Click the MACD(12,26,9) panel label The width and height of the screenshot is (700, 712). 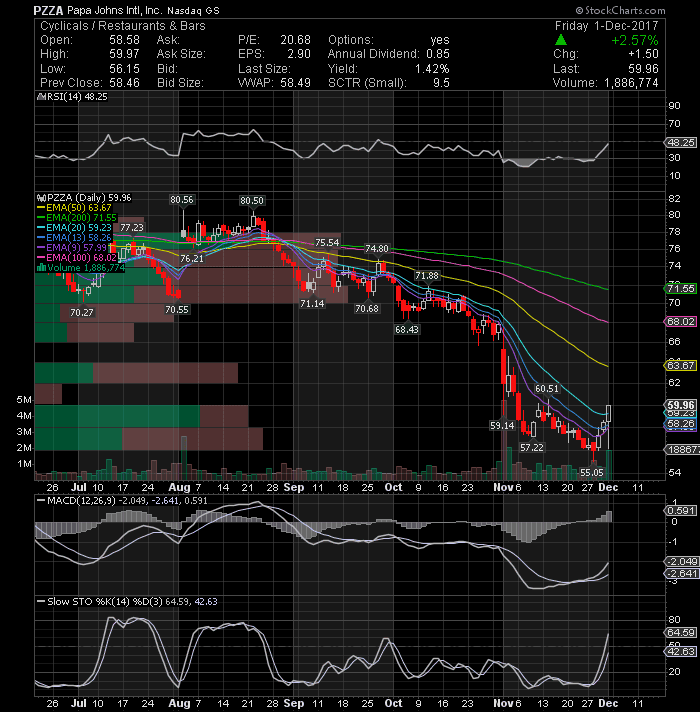point(82,501)
